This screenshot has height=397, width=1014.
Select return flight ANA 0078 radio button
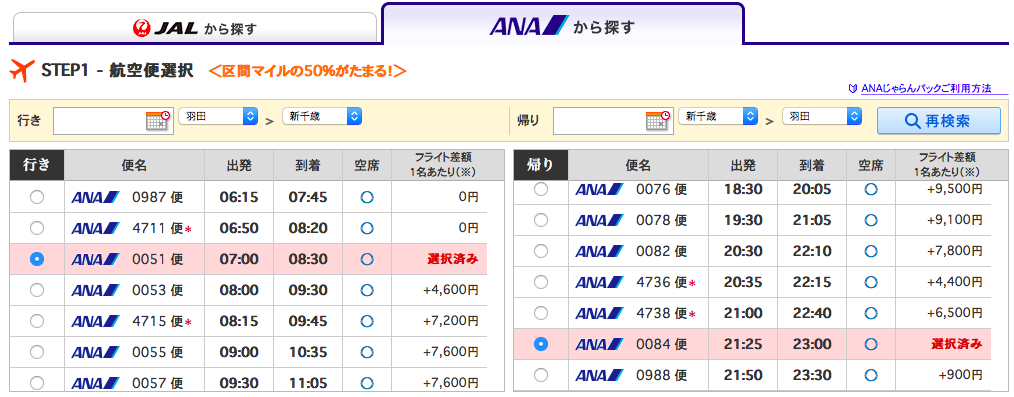pyautogui.click(x=541, y=220)
